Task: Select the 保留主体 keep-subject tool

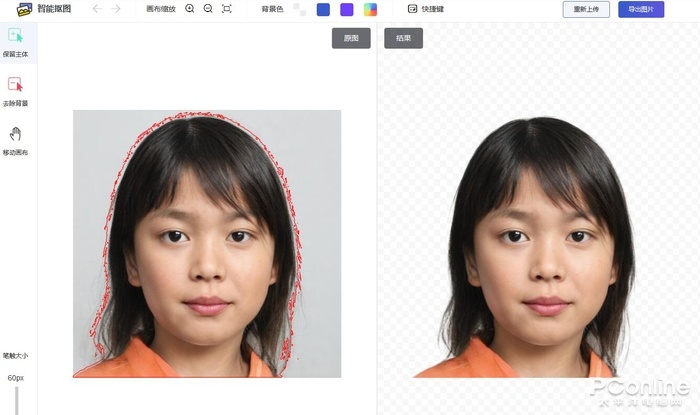Action: (16, 43)
